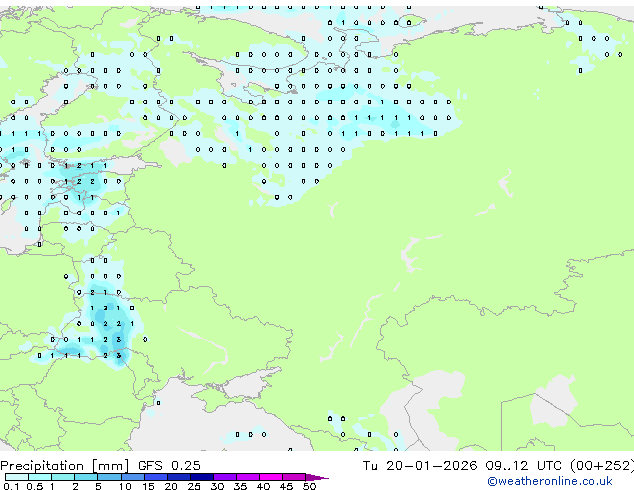This screenshot has height=490, width=634.
Task: Select the 5–10 mm legend color swatch
Action: pos(109,477)
